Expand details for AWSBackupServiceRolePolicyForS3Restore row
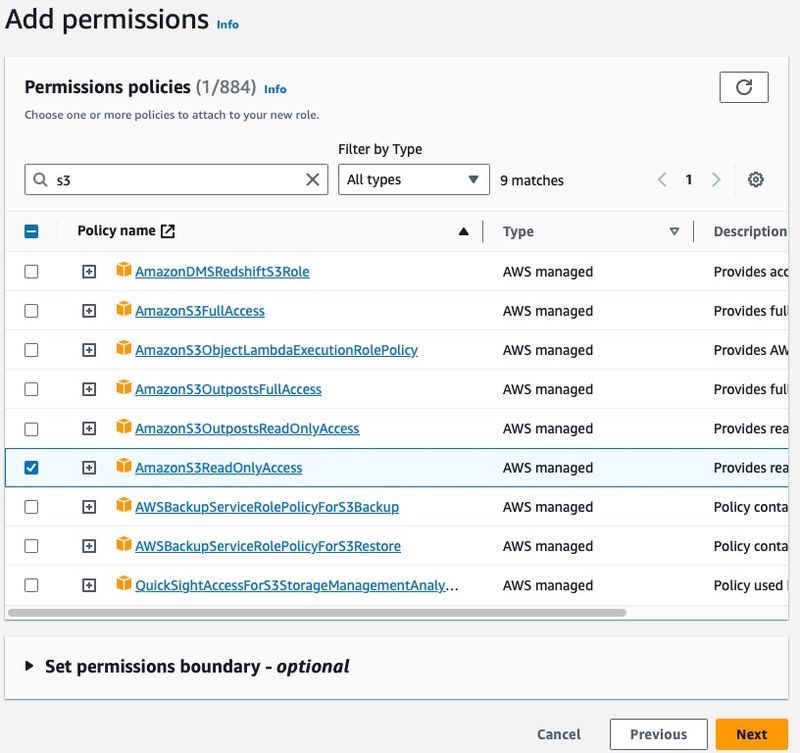Screen dimensions: 800x753 coord(89,546)
